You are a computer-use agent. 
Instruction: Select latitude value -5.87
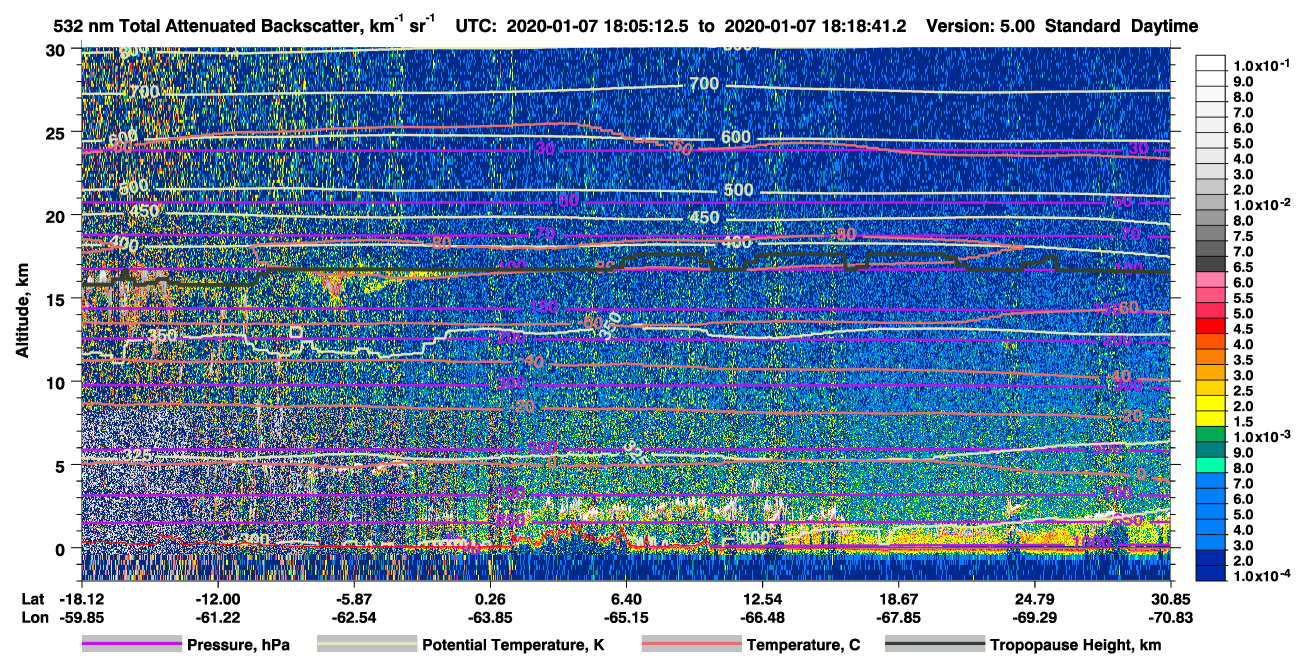[353, 598]
